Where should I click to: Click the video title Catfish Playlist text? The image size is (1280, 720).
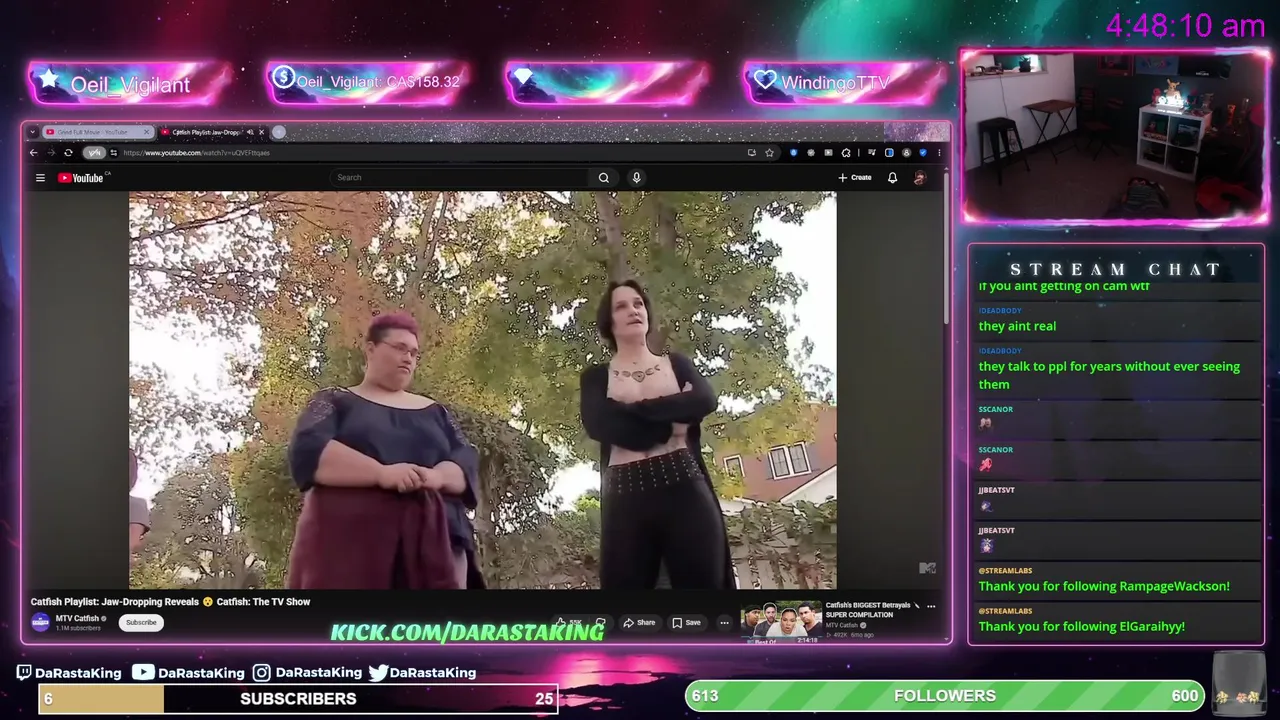[x=171, y=602]
